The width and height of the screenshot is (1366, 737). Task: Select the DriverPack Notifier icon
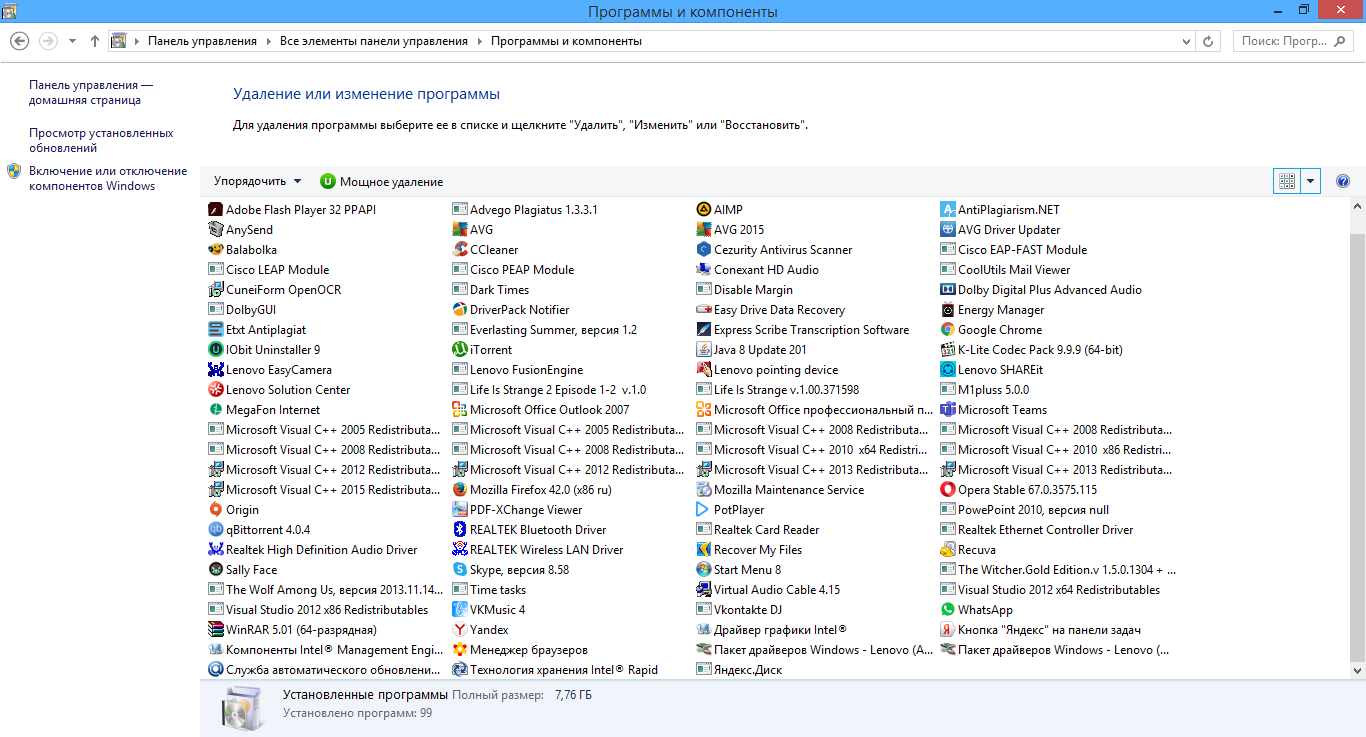460,310
